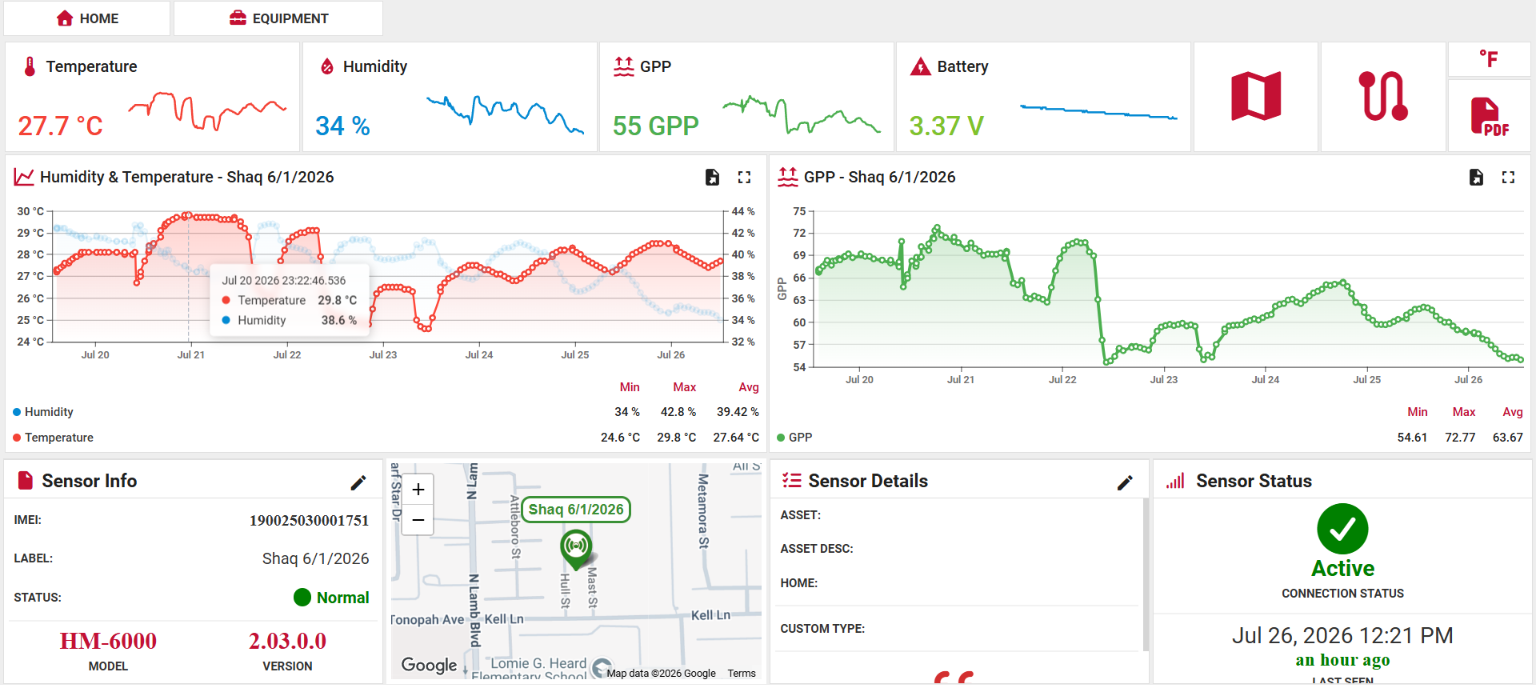
Task: Click the battery warning triangle icon
Action: [x=920, y=67]
